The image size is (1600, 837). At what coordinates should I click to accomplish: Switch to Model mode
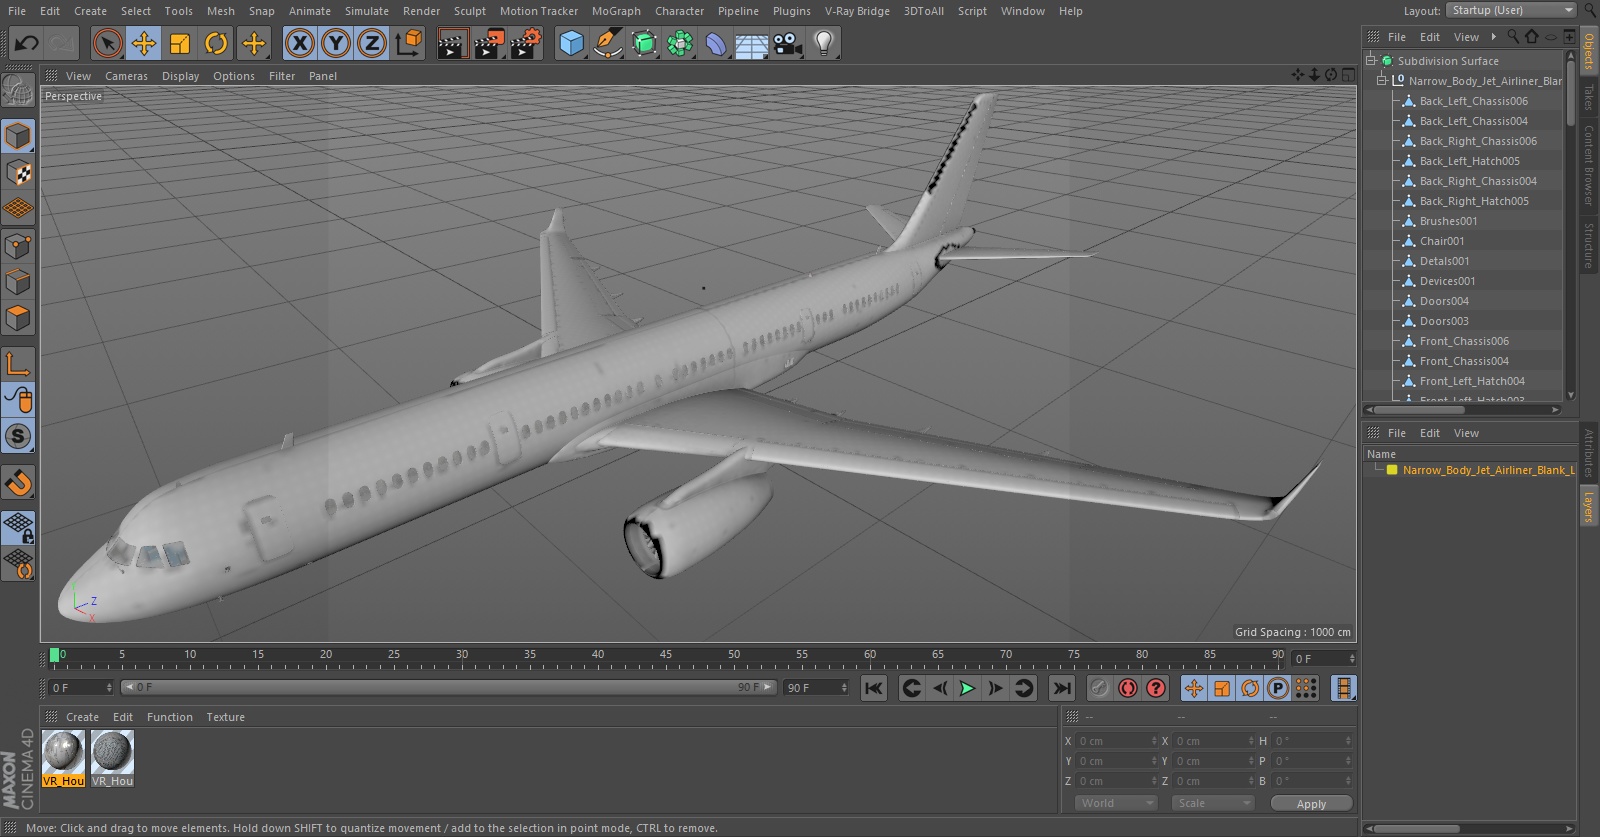click(18, 136)
